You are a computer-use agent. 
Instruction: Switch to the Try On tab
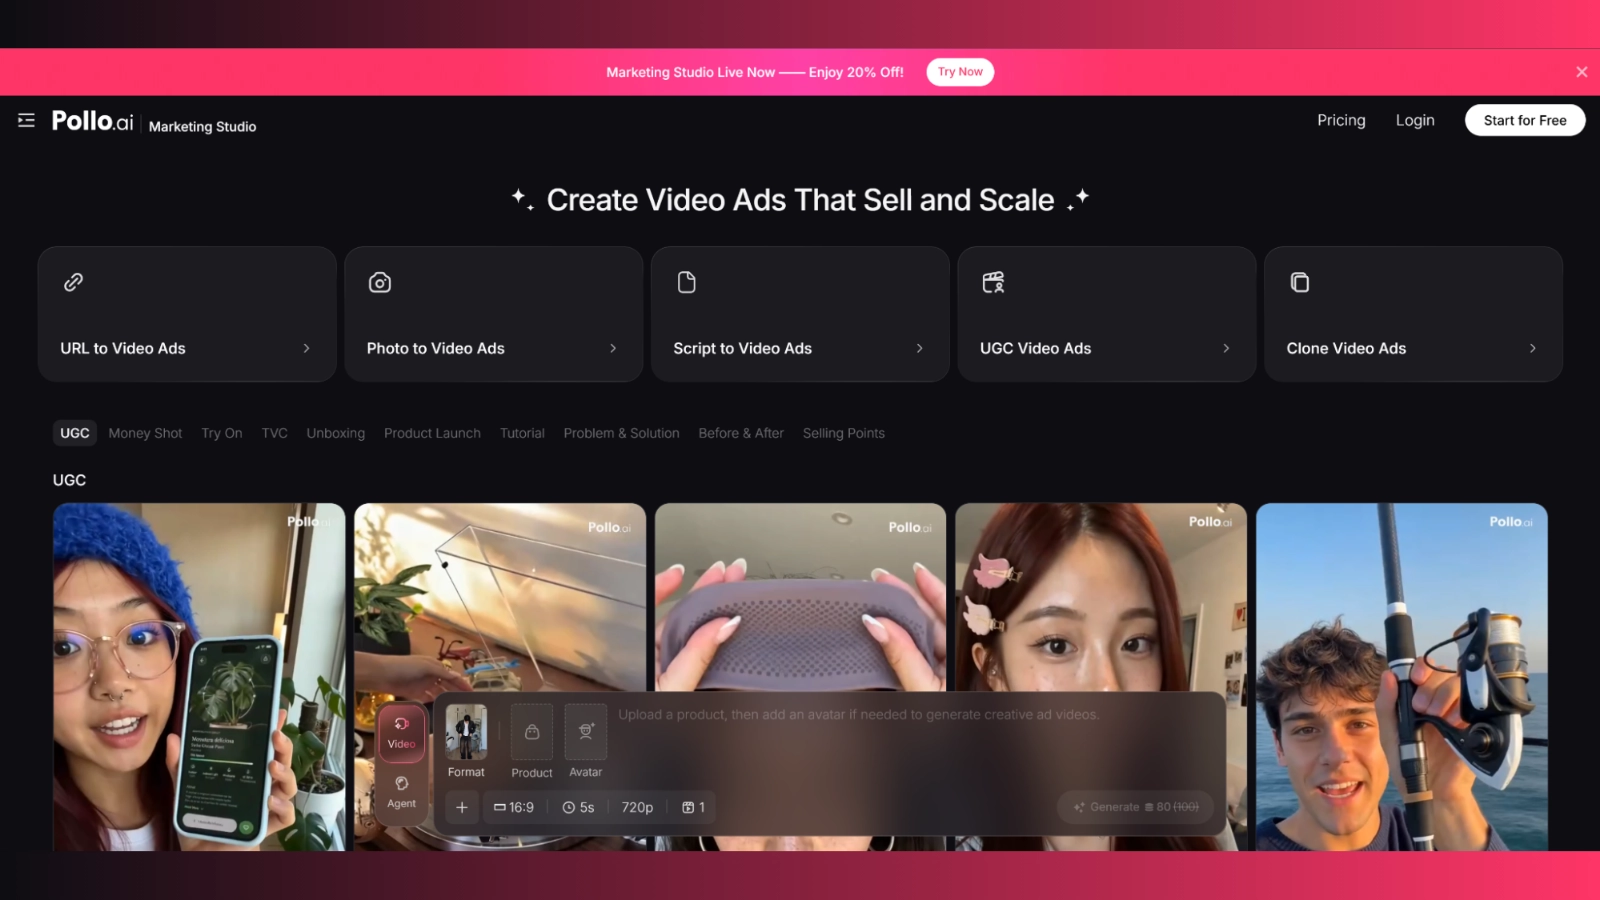click(x=222, y=433)
